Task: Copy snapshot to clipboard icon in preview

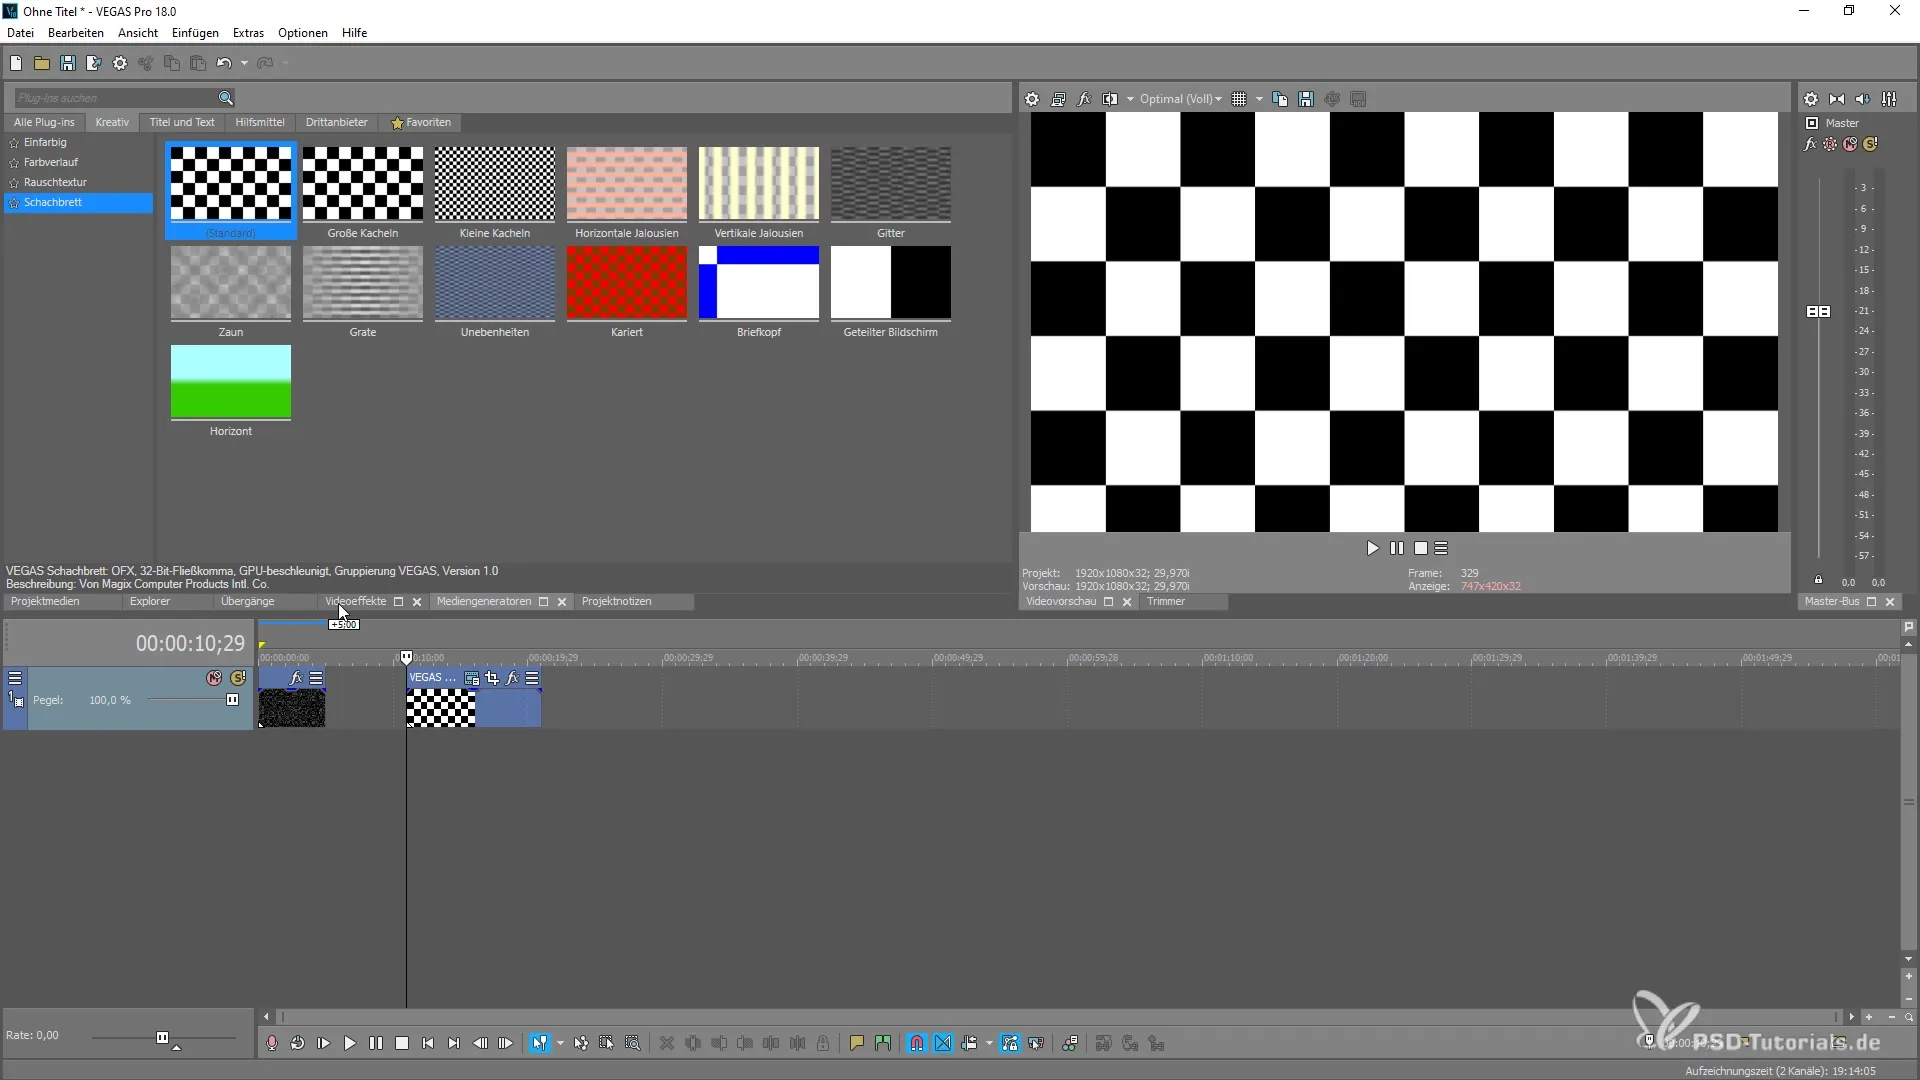Action: pyautogui.click(x=1280, y=99)
